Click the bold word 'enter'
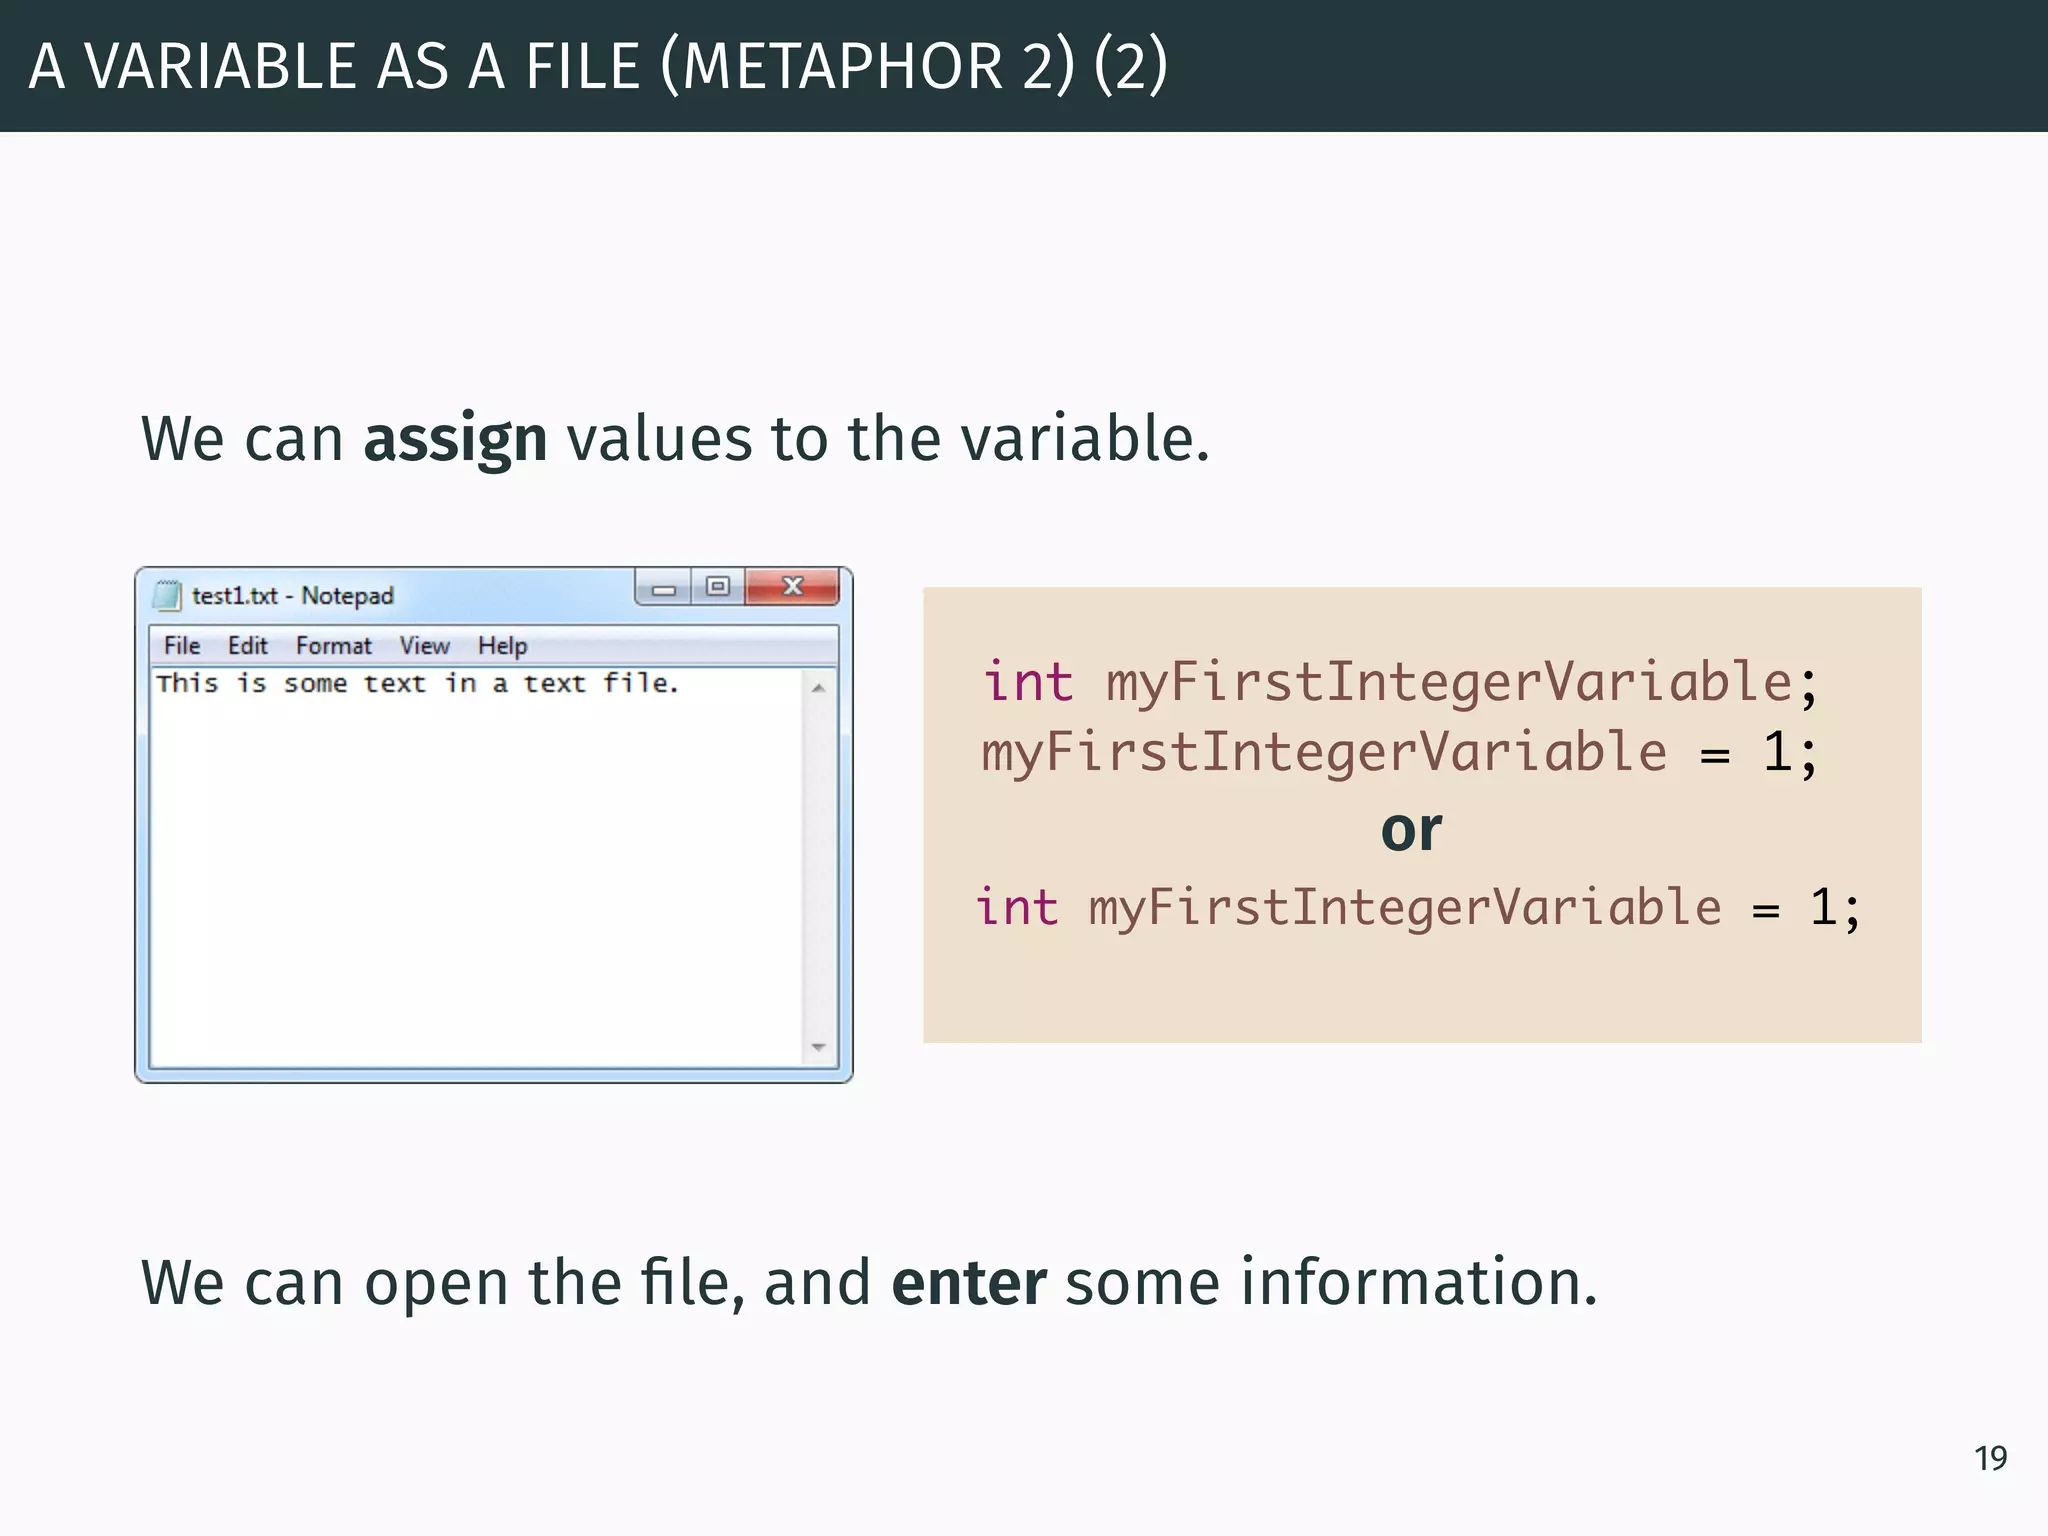The width and height of the screenshot is (2048, 1536). (x=969, y=1283)
